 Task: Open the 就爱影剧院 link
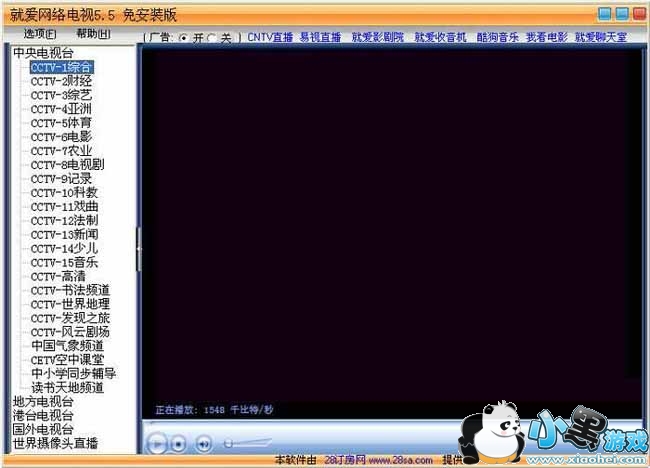coord(378,37)
